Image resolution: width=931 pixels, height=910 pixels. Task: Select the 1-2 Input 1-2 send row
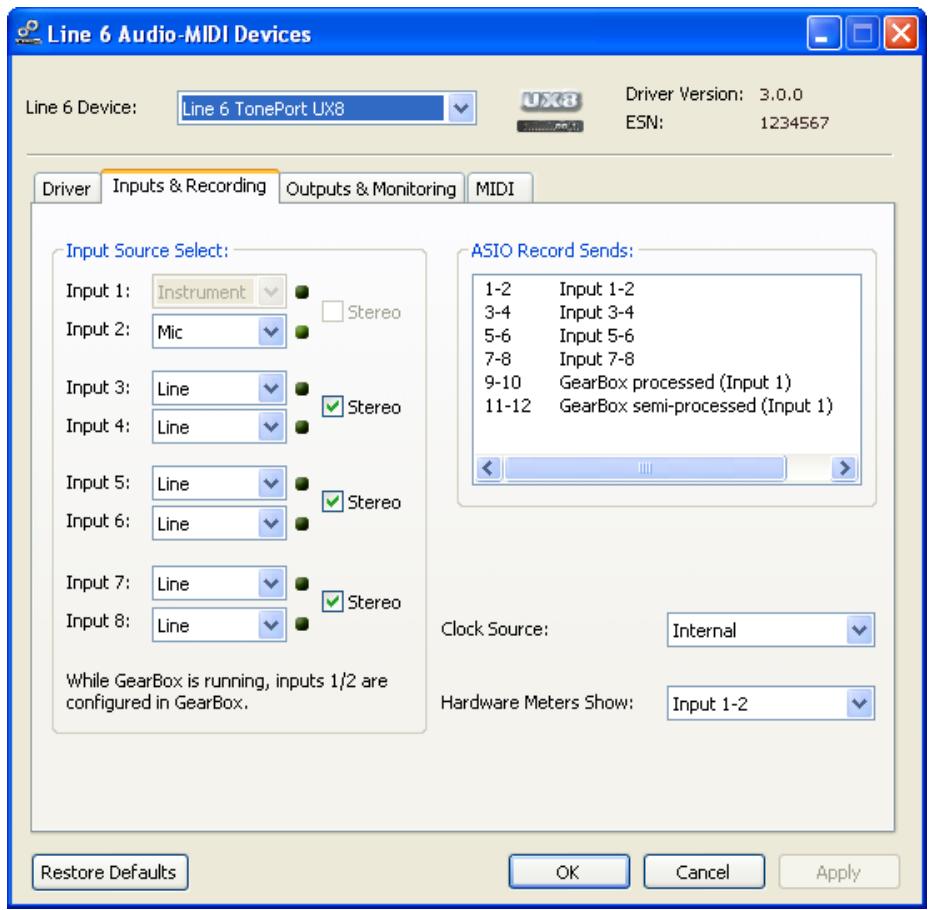click(x=666, y=289)
